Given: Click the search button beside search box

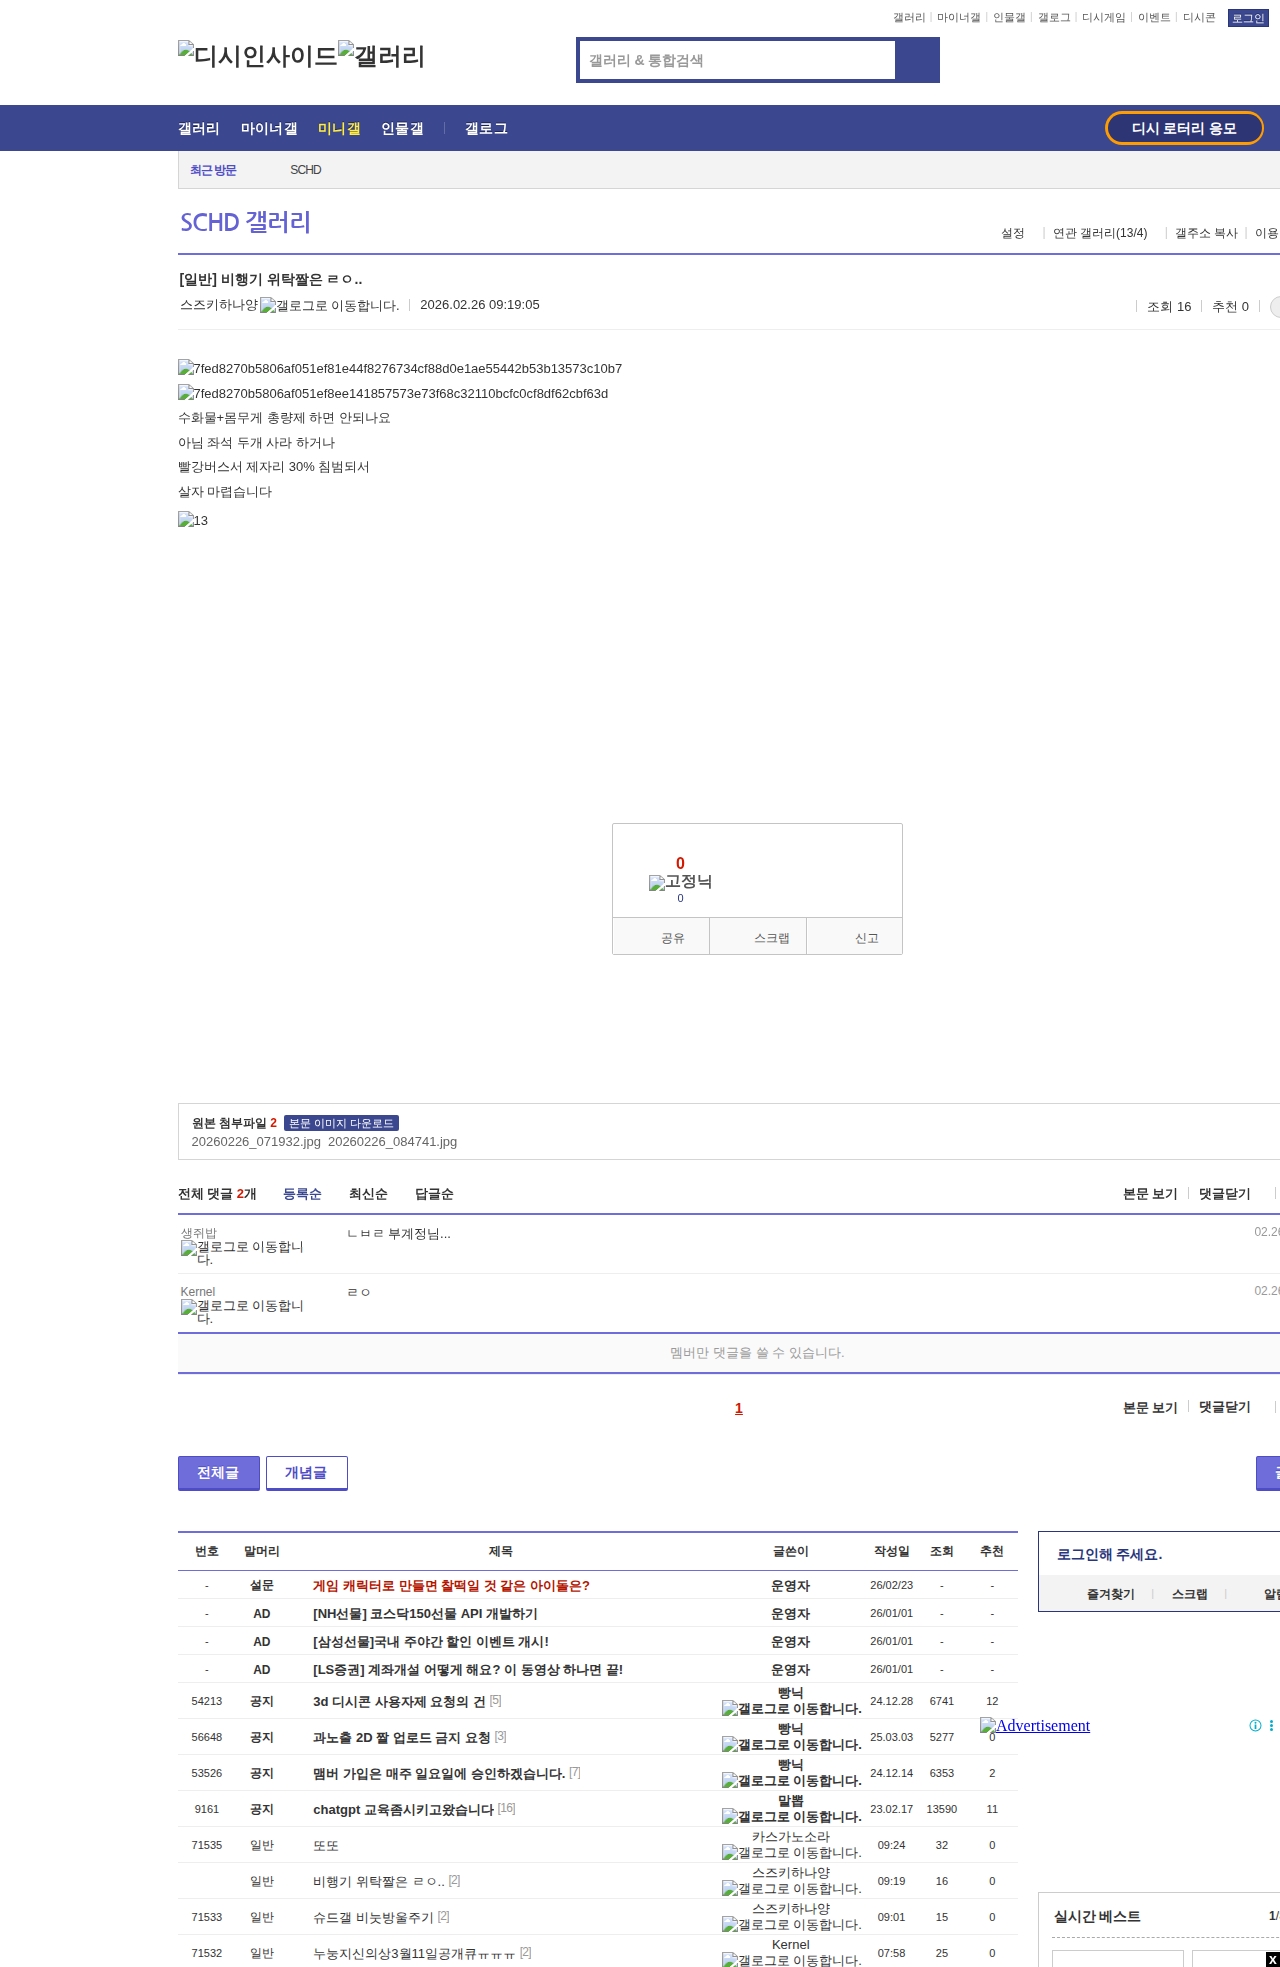Looking at the screenshot, I should coord(918,60).
